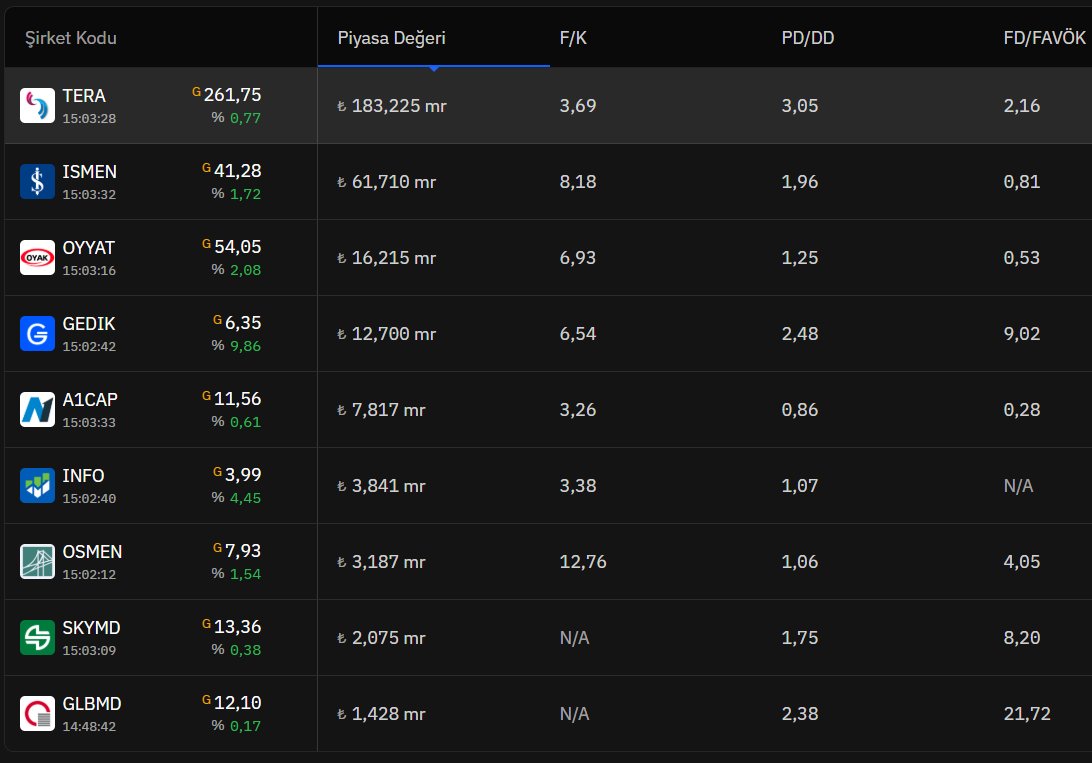Screen dimensions: 1092x763
Task: Open the SKYMD stock ticker
Action: (x=91, y=627)
